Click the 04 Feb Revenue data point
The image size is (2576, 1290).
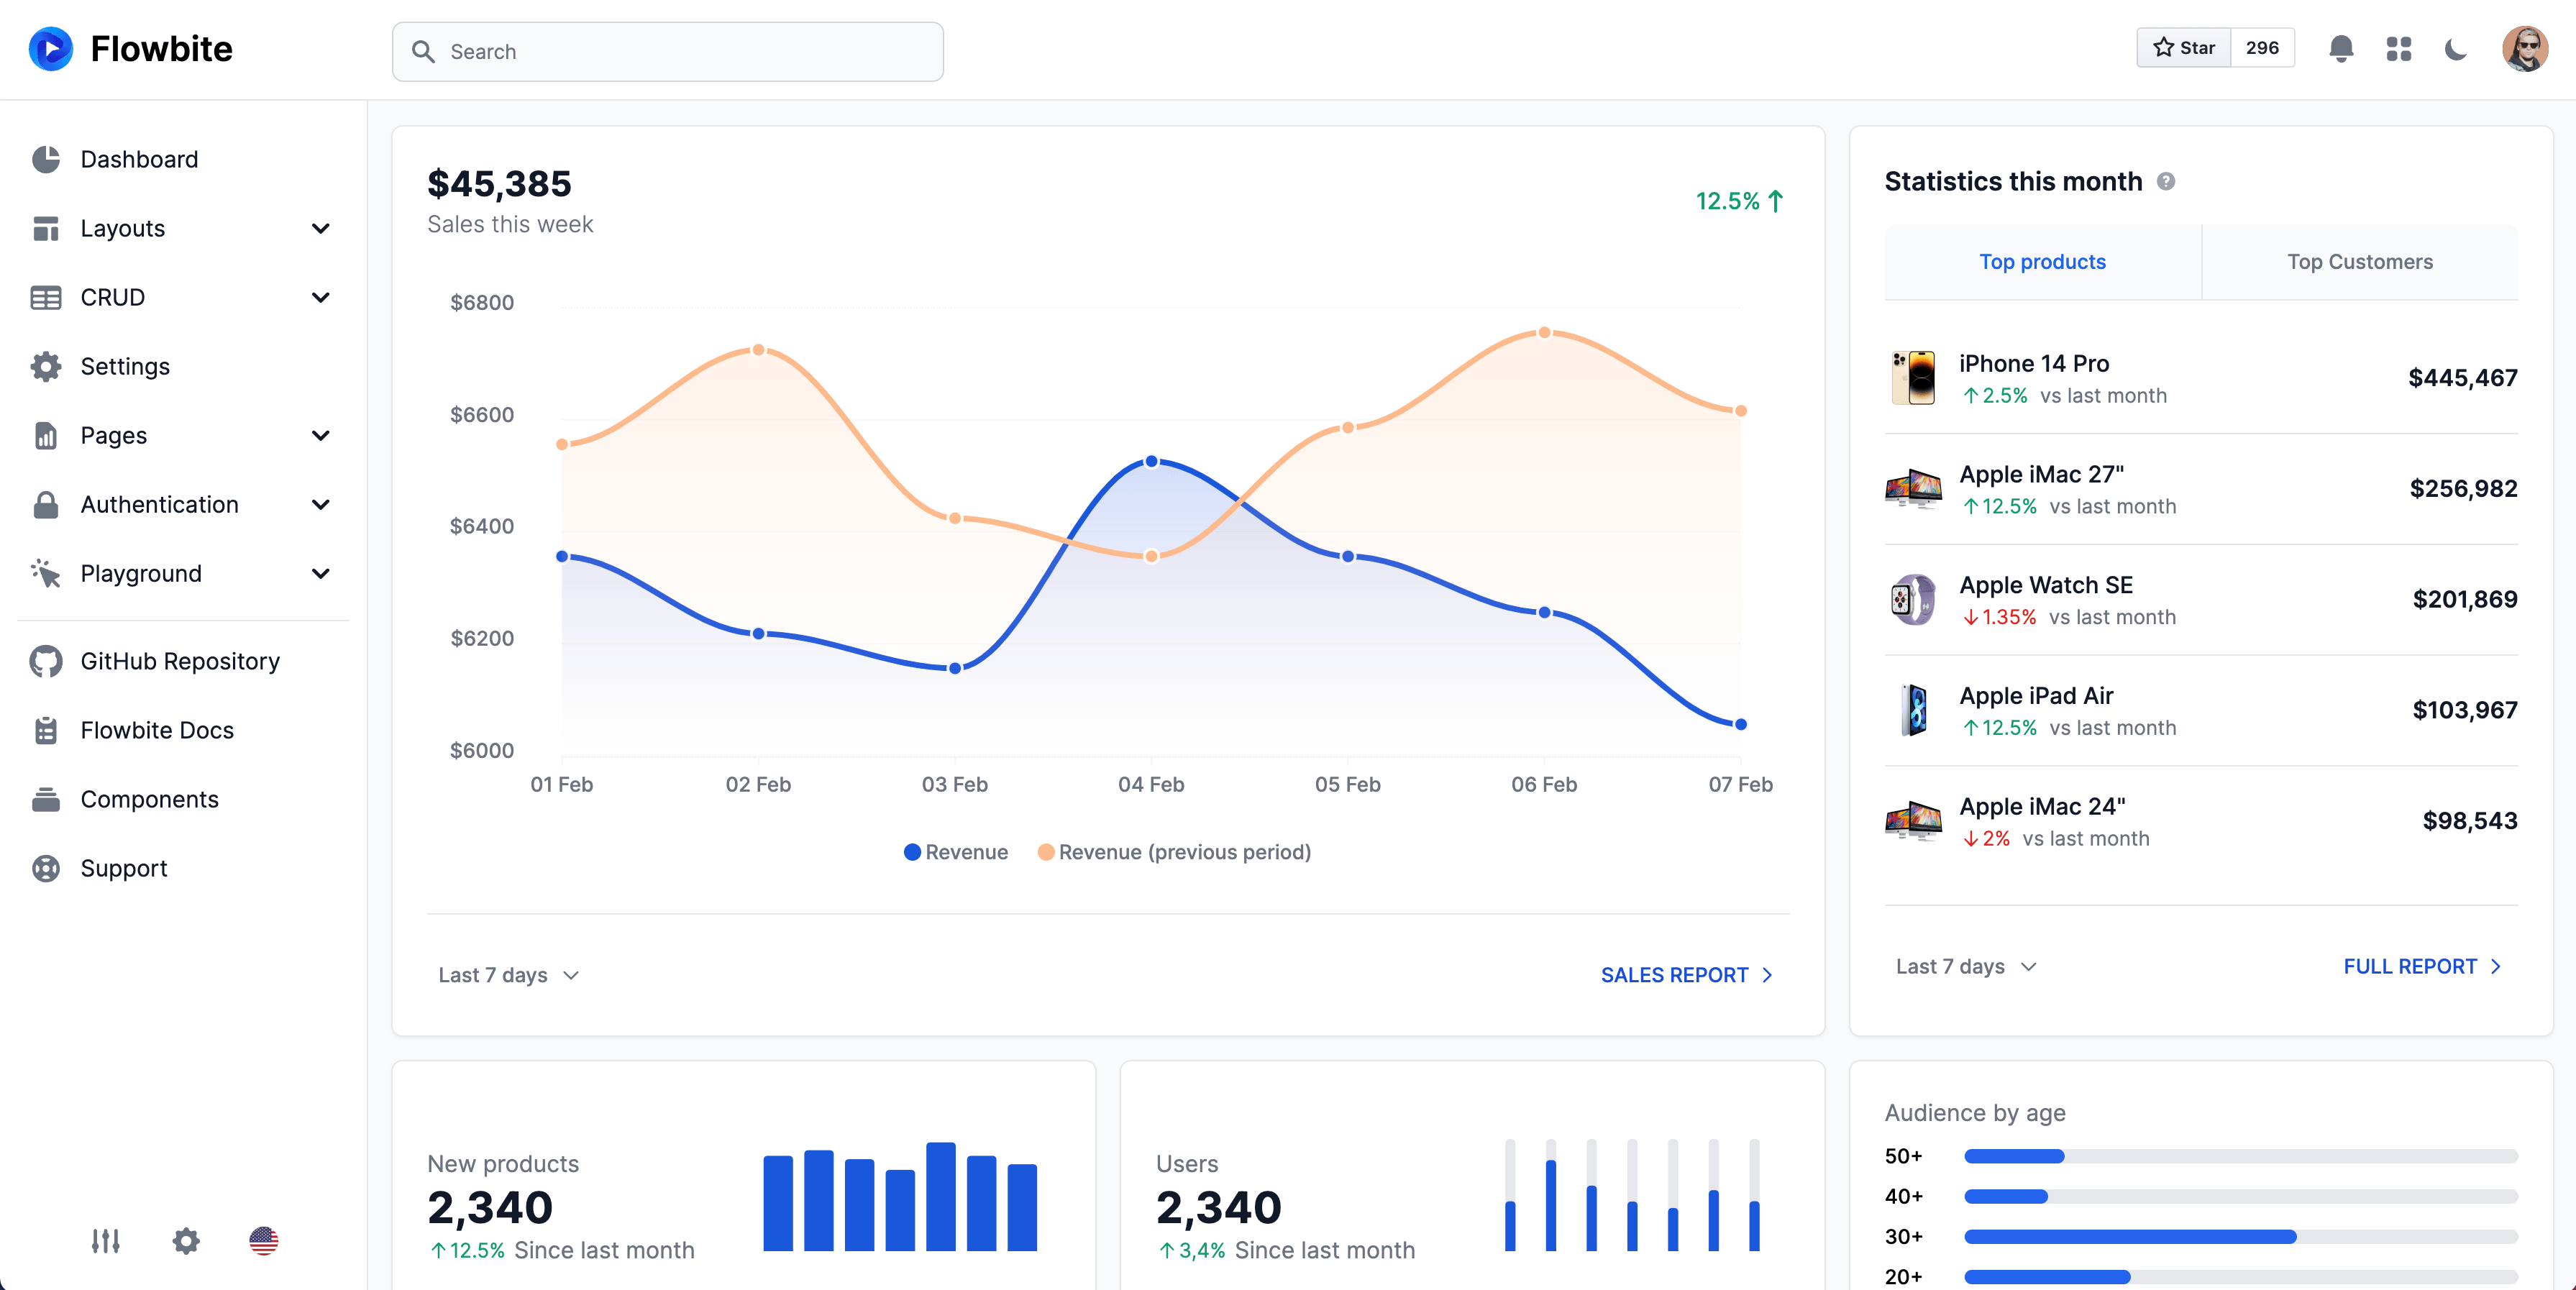tap(1151, 461)
